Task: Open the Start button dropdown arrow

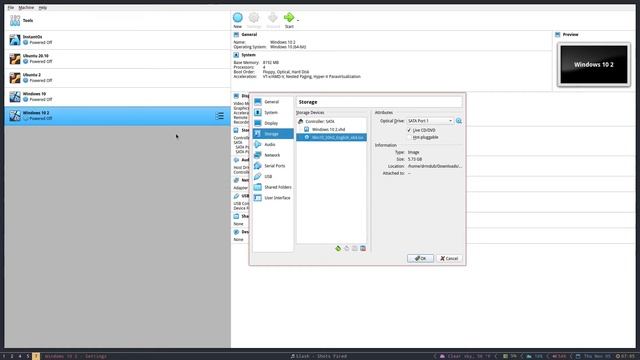Action: coord(298,20)
